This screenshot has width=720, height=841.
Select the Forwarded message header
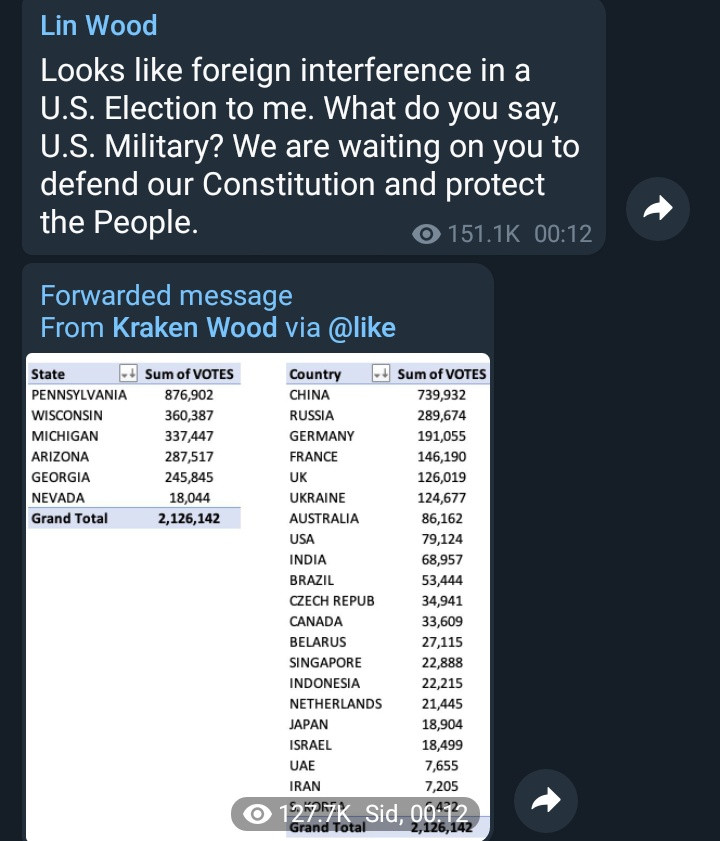point(166,296)
